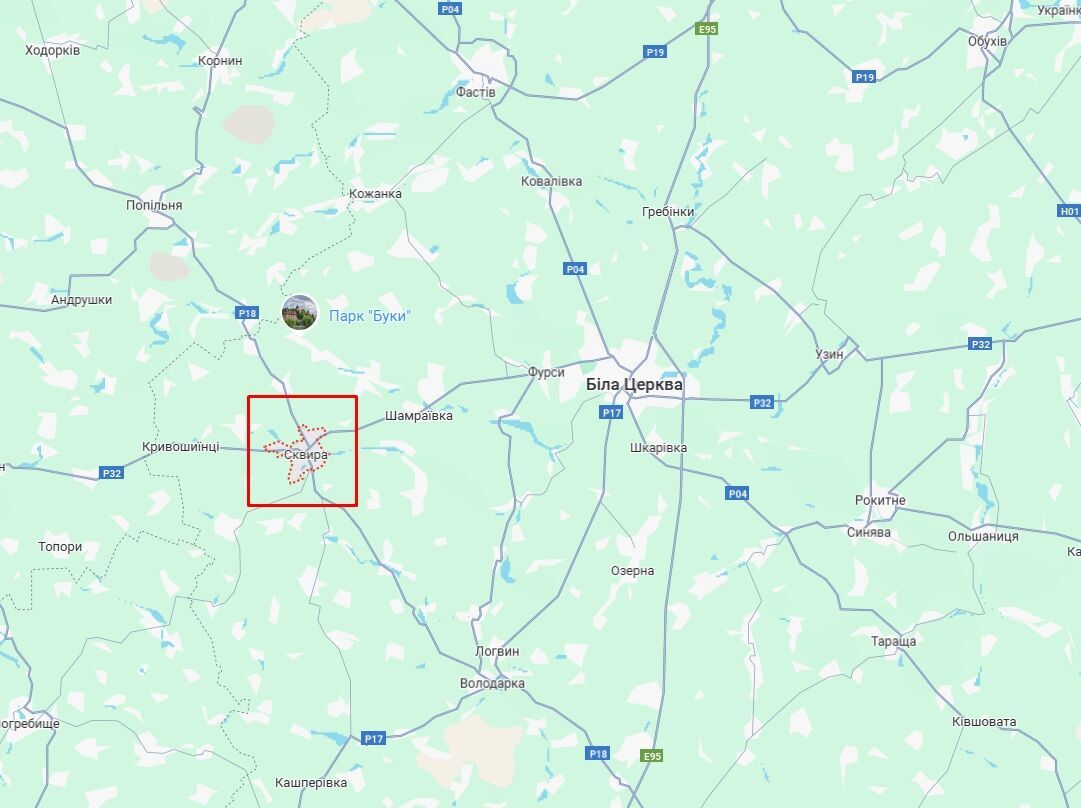Click the P18 road shield near Андрушки
This screenshot has height=808, width=1081.
247,314
